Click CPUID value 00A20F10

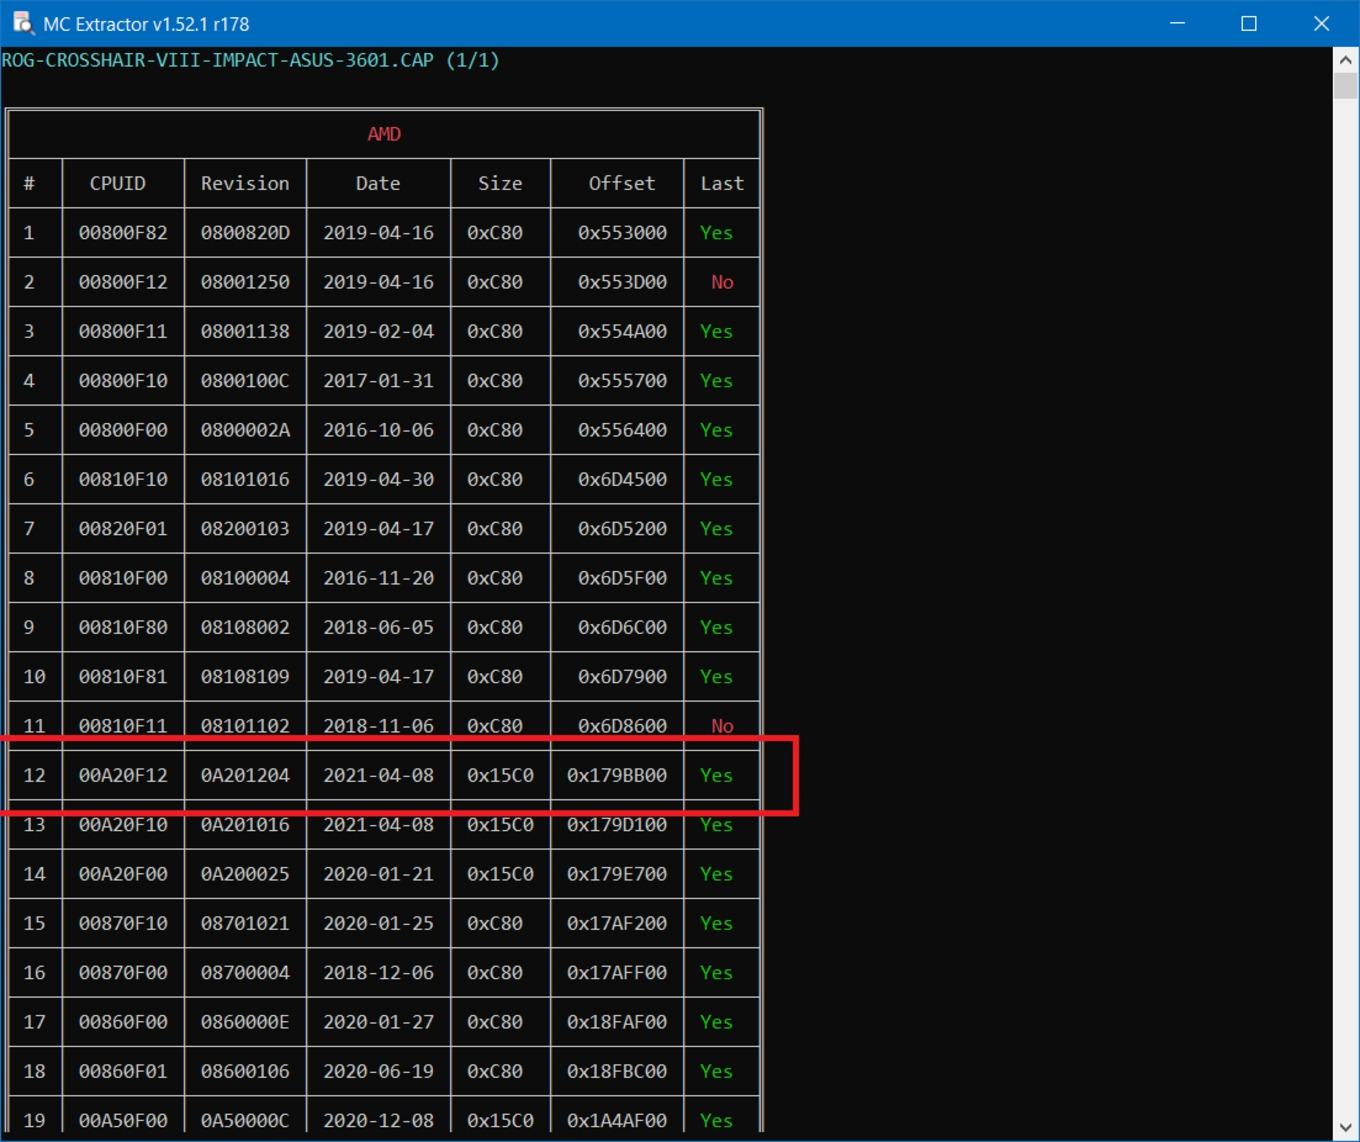click(123, 825)
